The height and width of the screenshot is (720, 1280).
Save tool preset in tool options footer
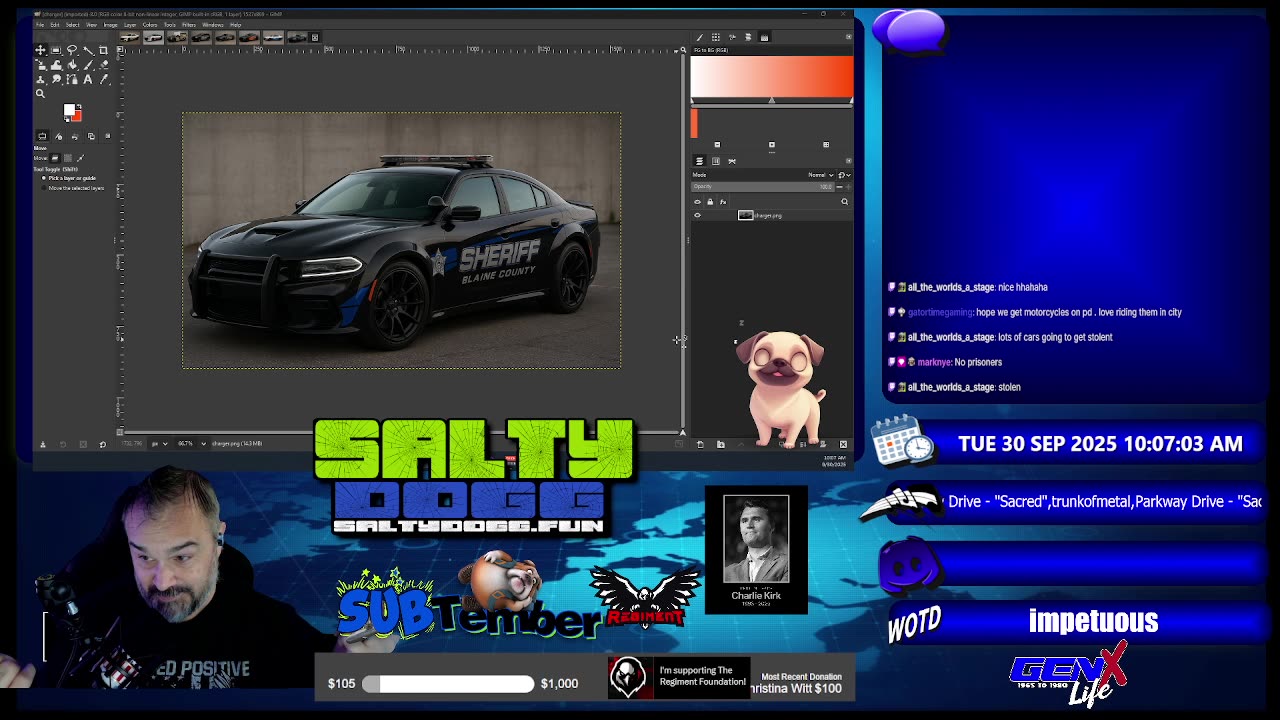tap(42, 444)
